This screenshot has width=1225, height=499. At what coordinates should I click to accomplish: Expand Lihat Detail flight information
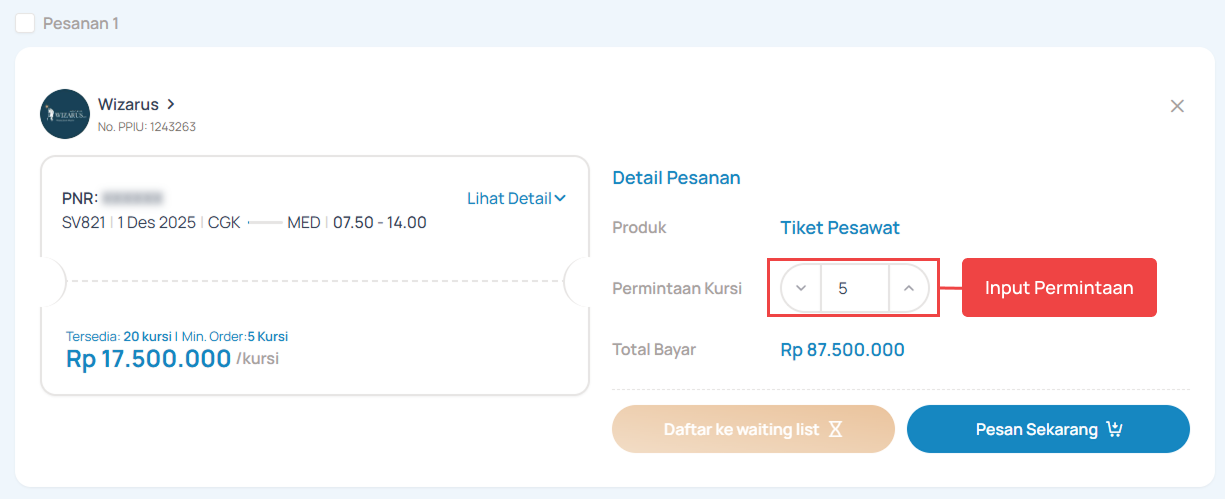(x=509, y=198)
